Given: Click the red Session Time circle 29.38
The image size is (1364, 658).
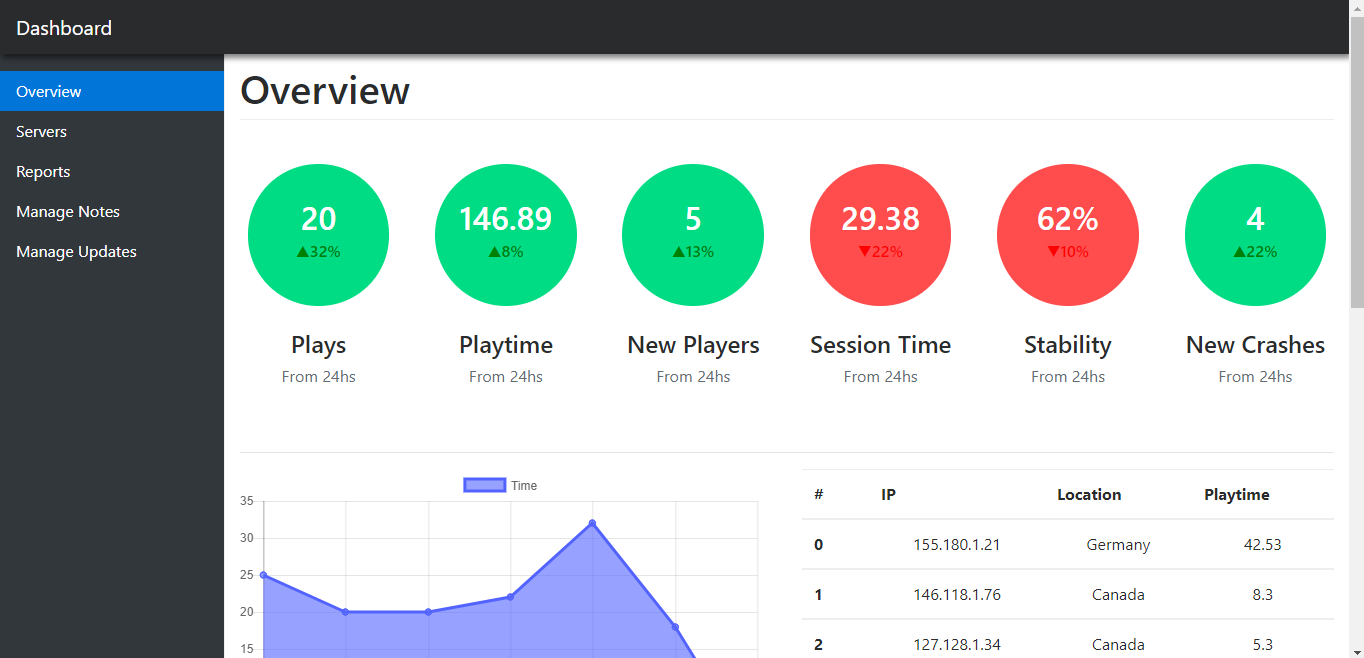Looking at the screenshot, I should point(880,235).
